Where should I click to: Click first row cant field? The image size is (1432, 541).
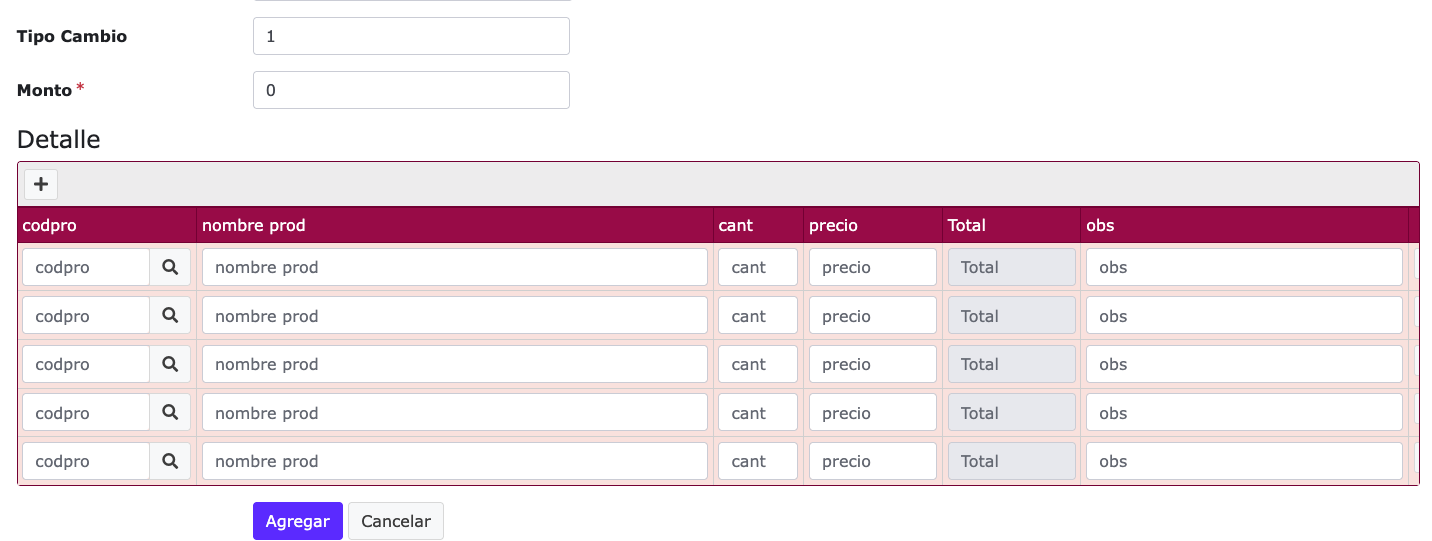[758, 267]
